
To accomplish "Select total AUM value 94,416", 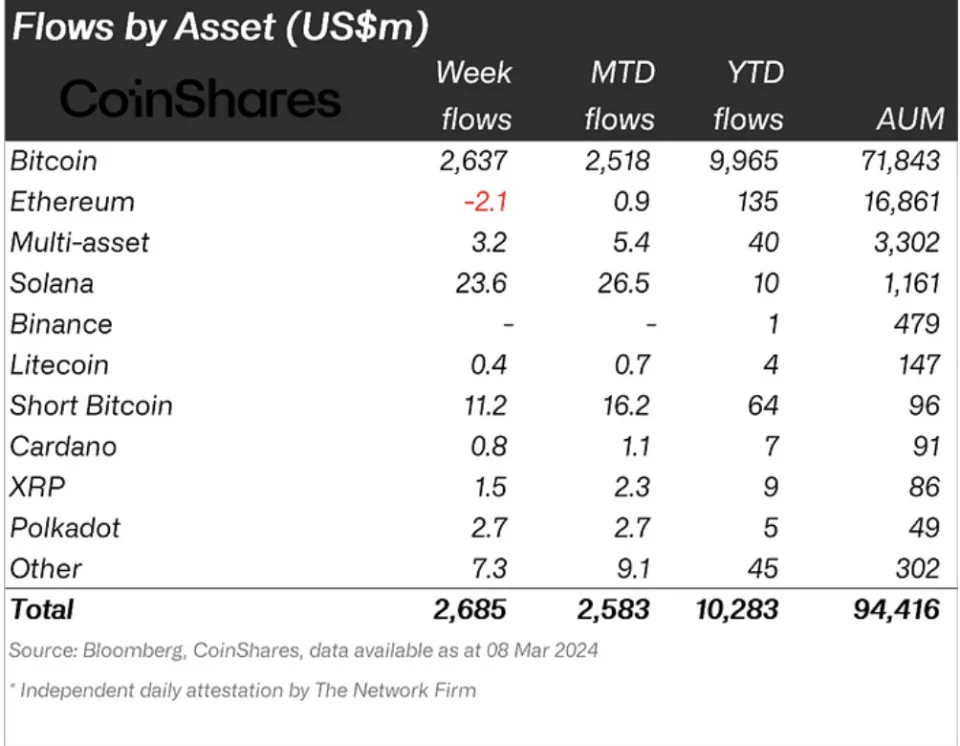I will [x=898, y=608].
